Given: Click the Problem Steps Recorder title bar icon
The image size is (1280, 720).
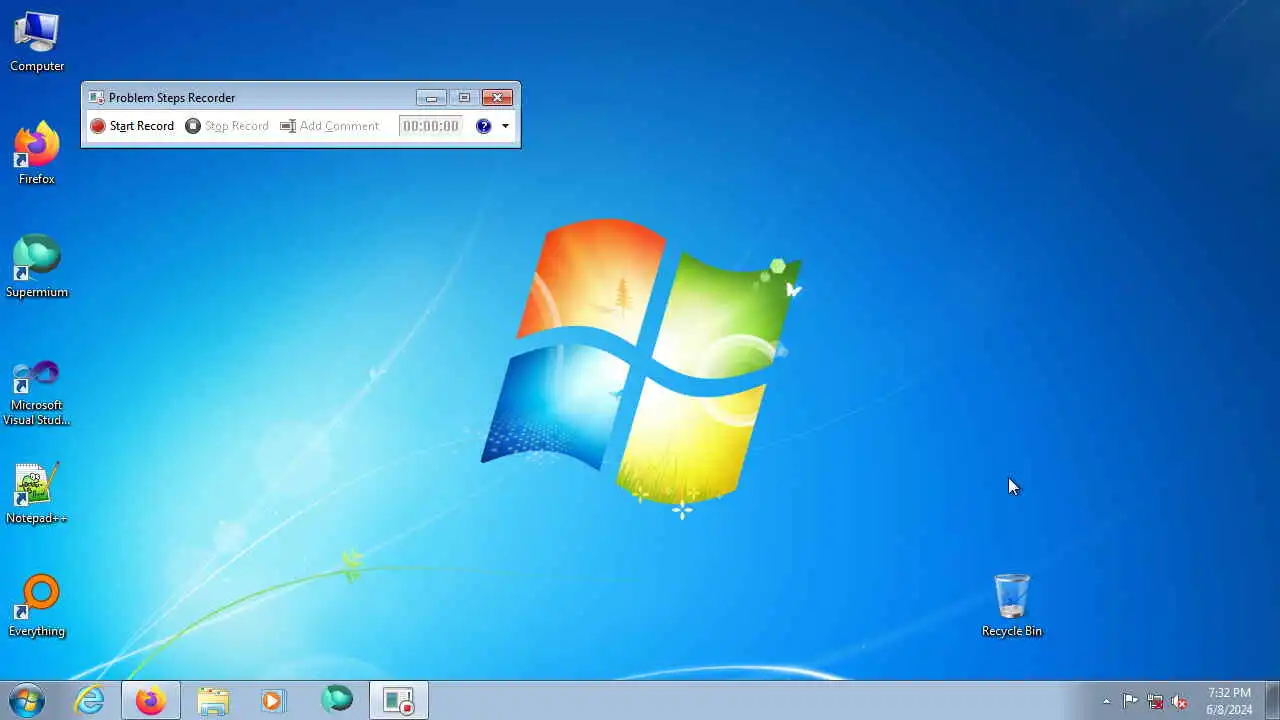Looking at the screenshot, I should click(x=96, y=97).
